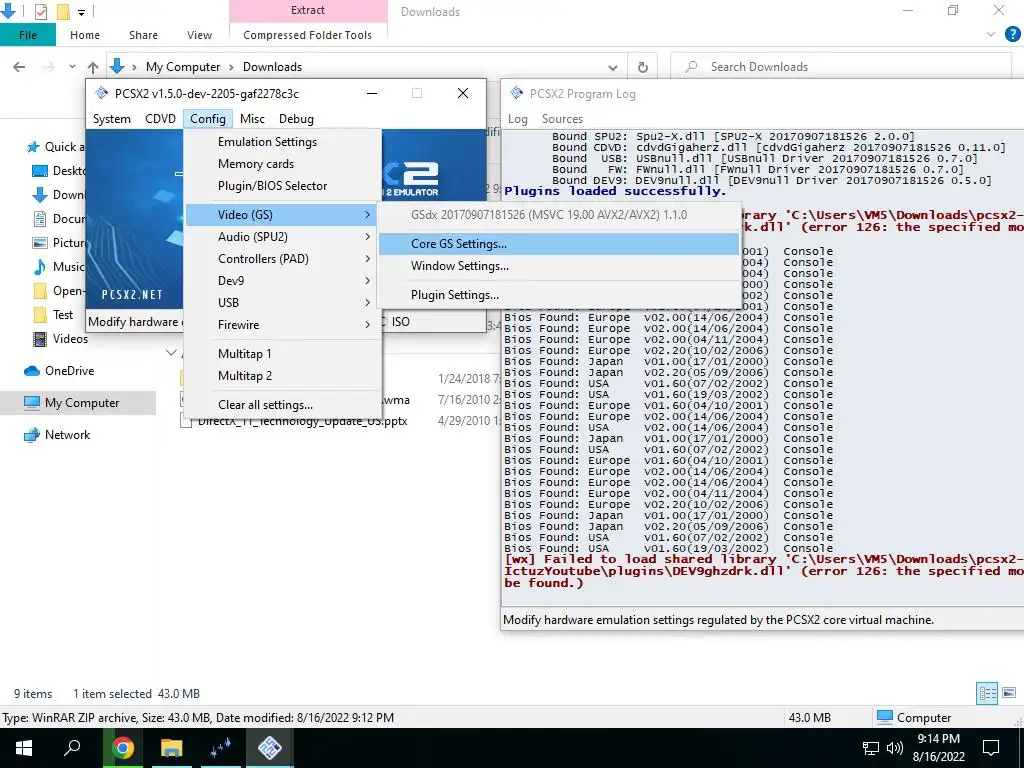Click PCSX2 taskbar icon
1024x768 pixels.
pyautogui.click(x=269, y=748)
